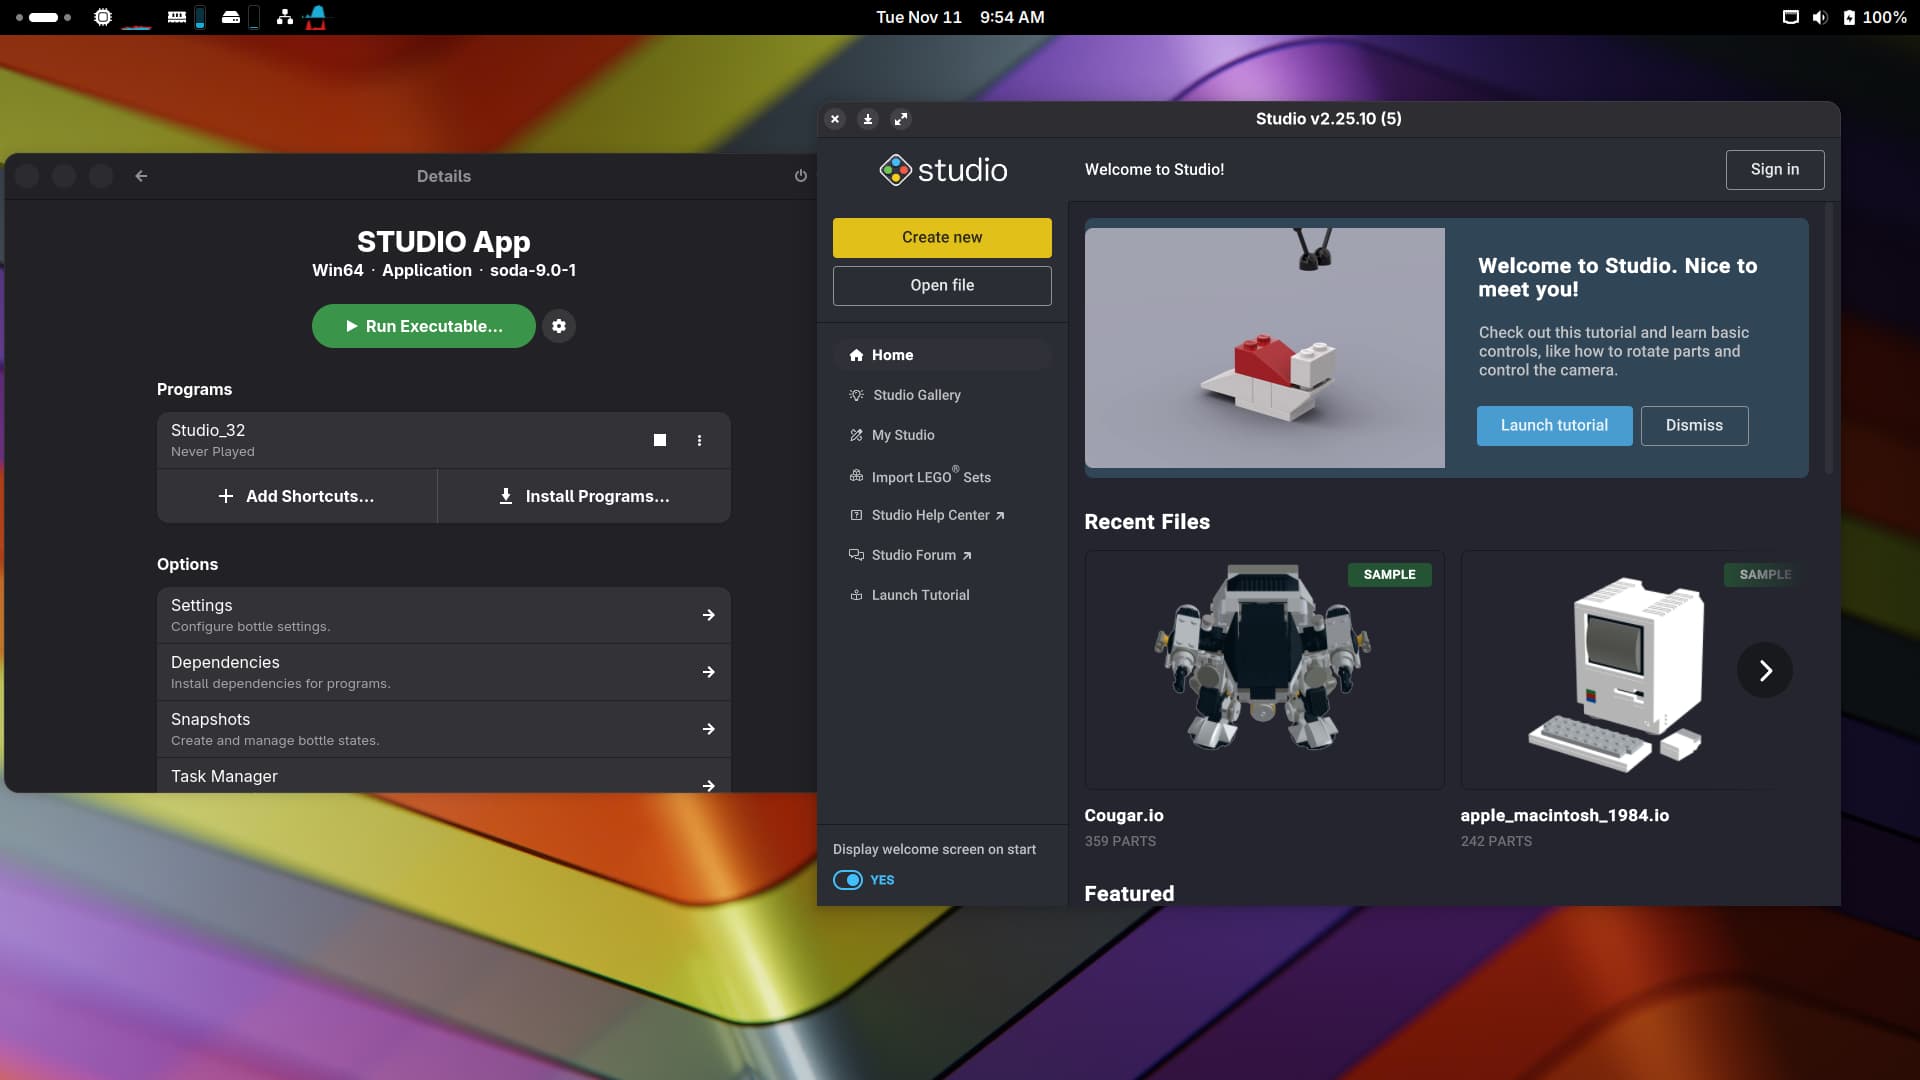The height and width of the screenshot is (1080, 1920).
Task: Click the Launch tutorial button
Action: pos(1554,426)
